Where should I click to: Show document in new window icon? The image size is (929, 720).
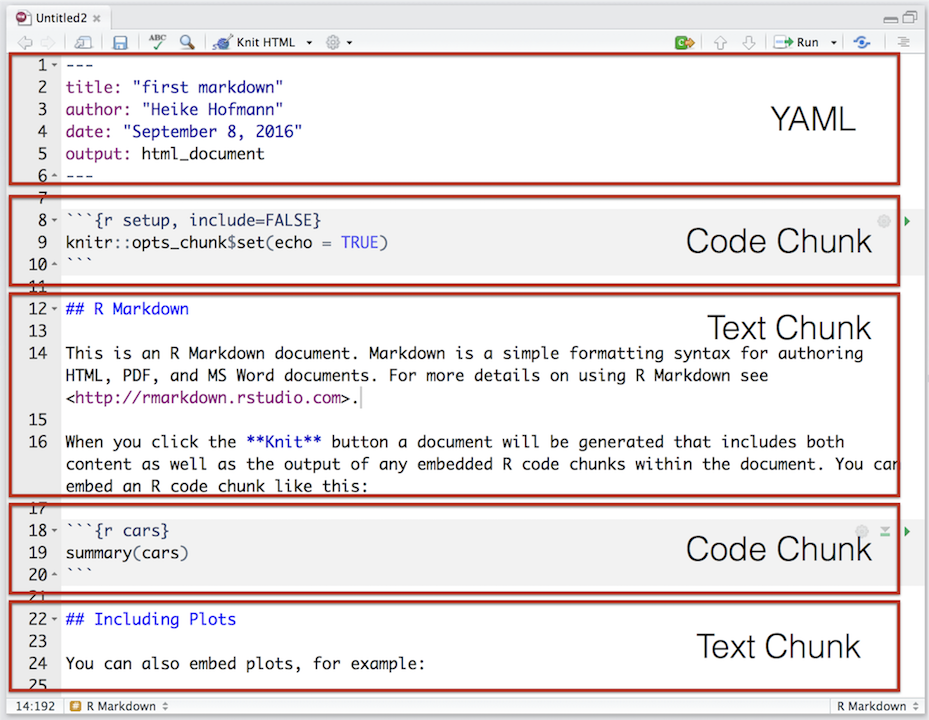[83, 43]
